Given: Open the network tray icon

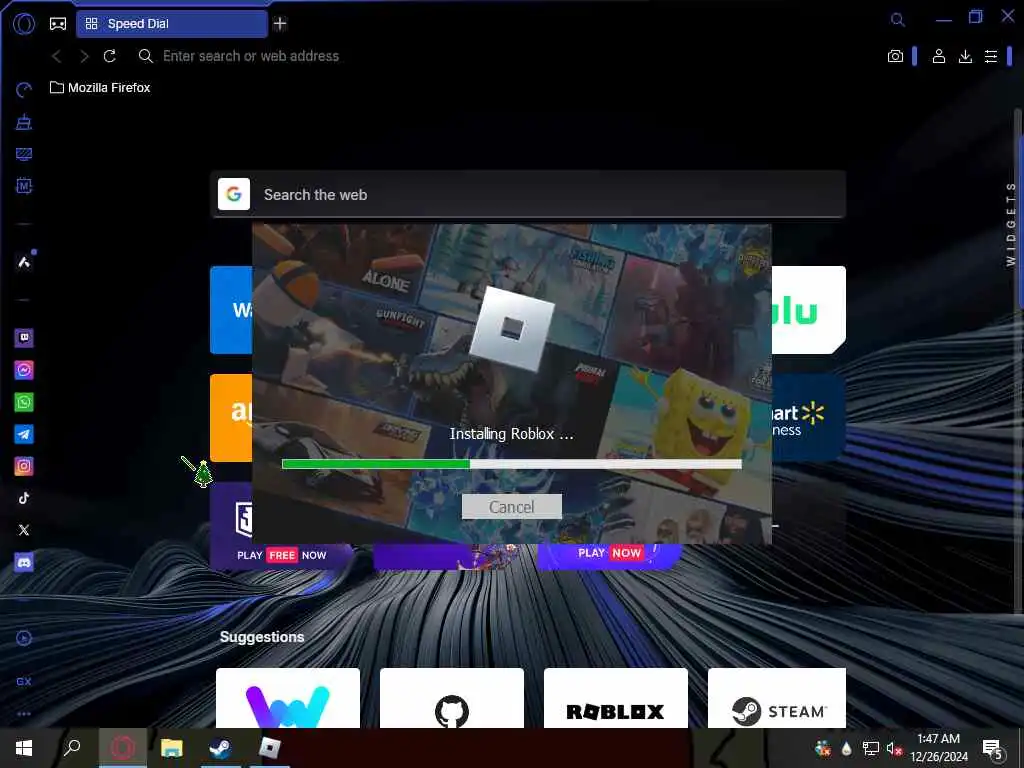Looking at the screenshot, I should pyautogui.click(x=871, y=748).
